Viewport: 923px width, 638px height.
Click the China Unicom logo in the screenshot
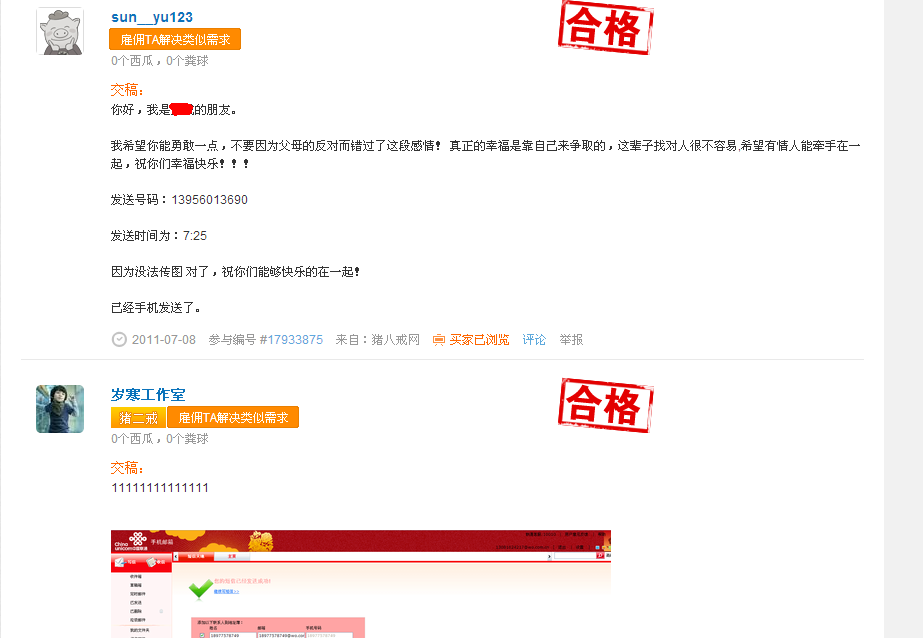point(131,541)
